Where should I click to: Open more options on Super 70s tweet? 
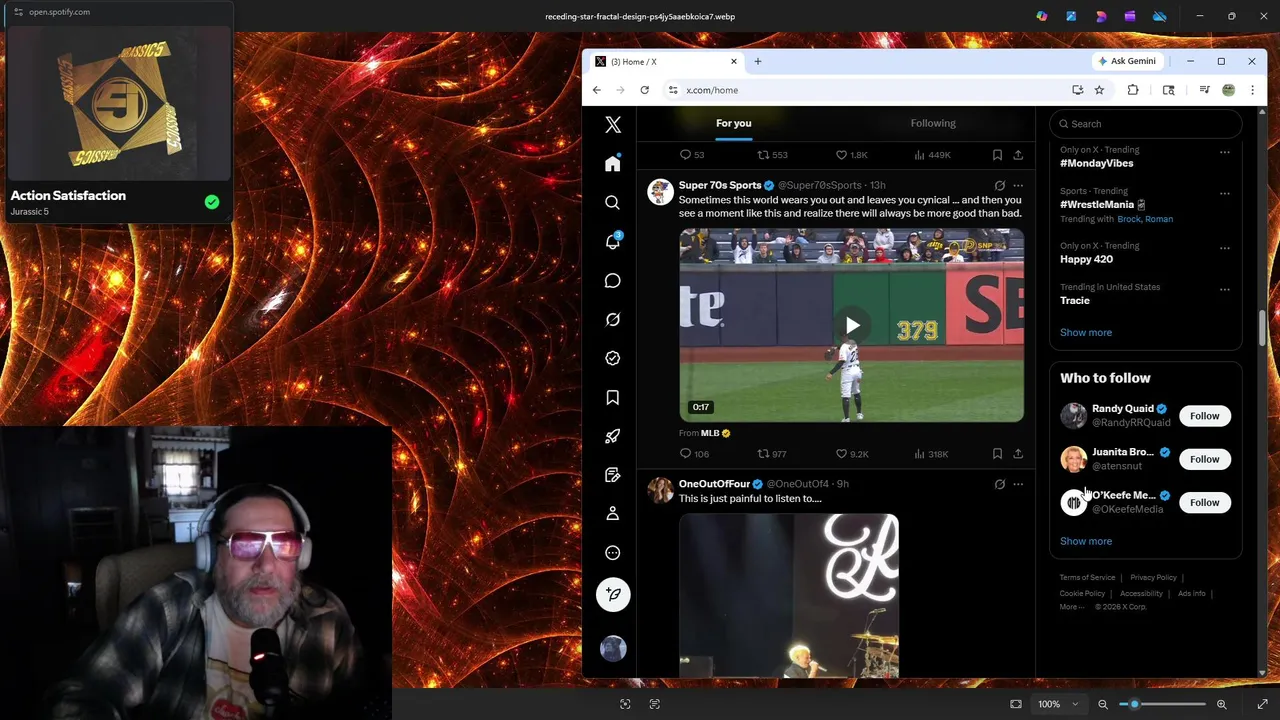pos(1018,185)
